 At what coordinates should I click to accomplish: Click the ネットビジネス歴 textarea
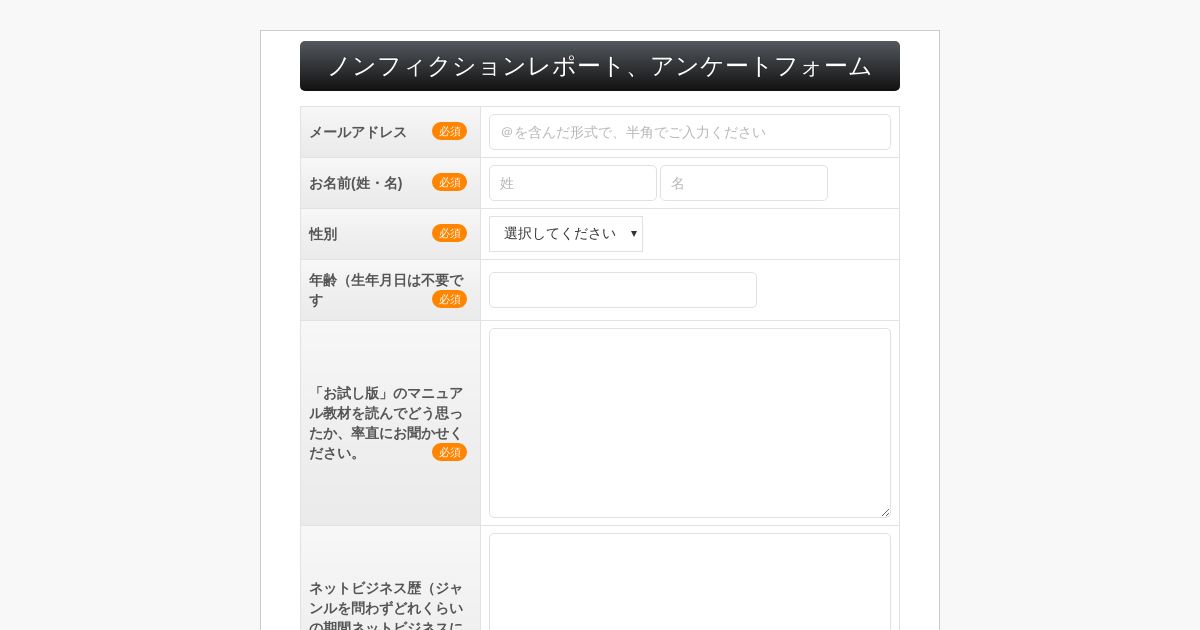(689, 582)
